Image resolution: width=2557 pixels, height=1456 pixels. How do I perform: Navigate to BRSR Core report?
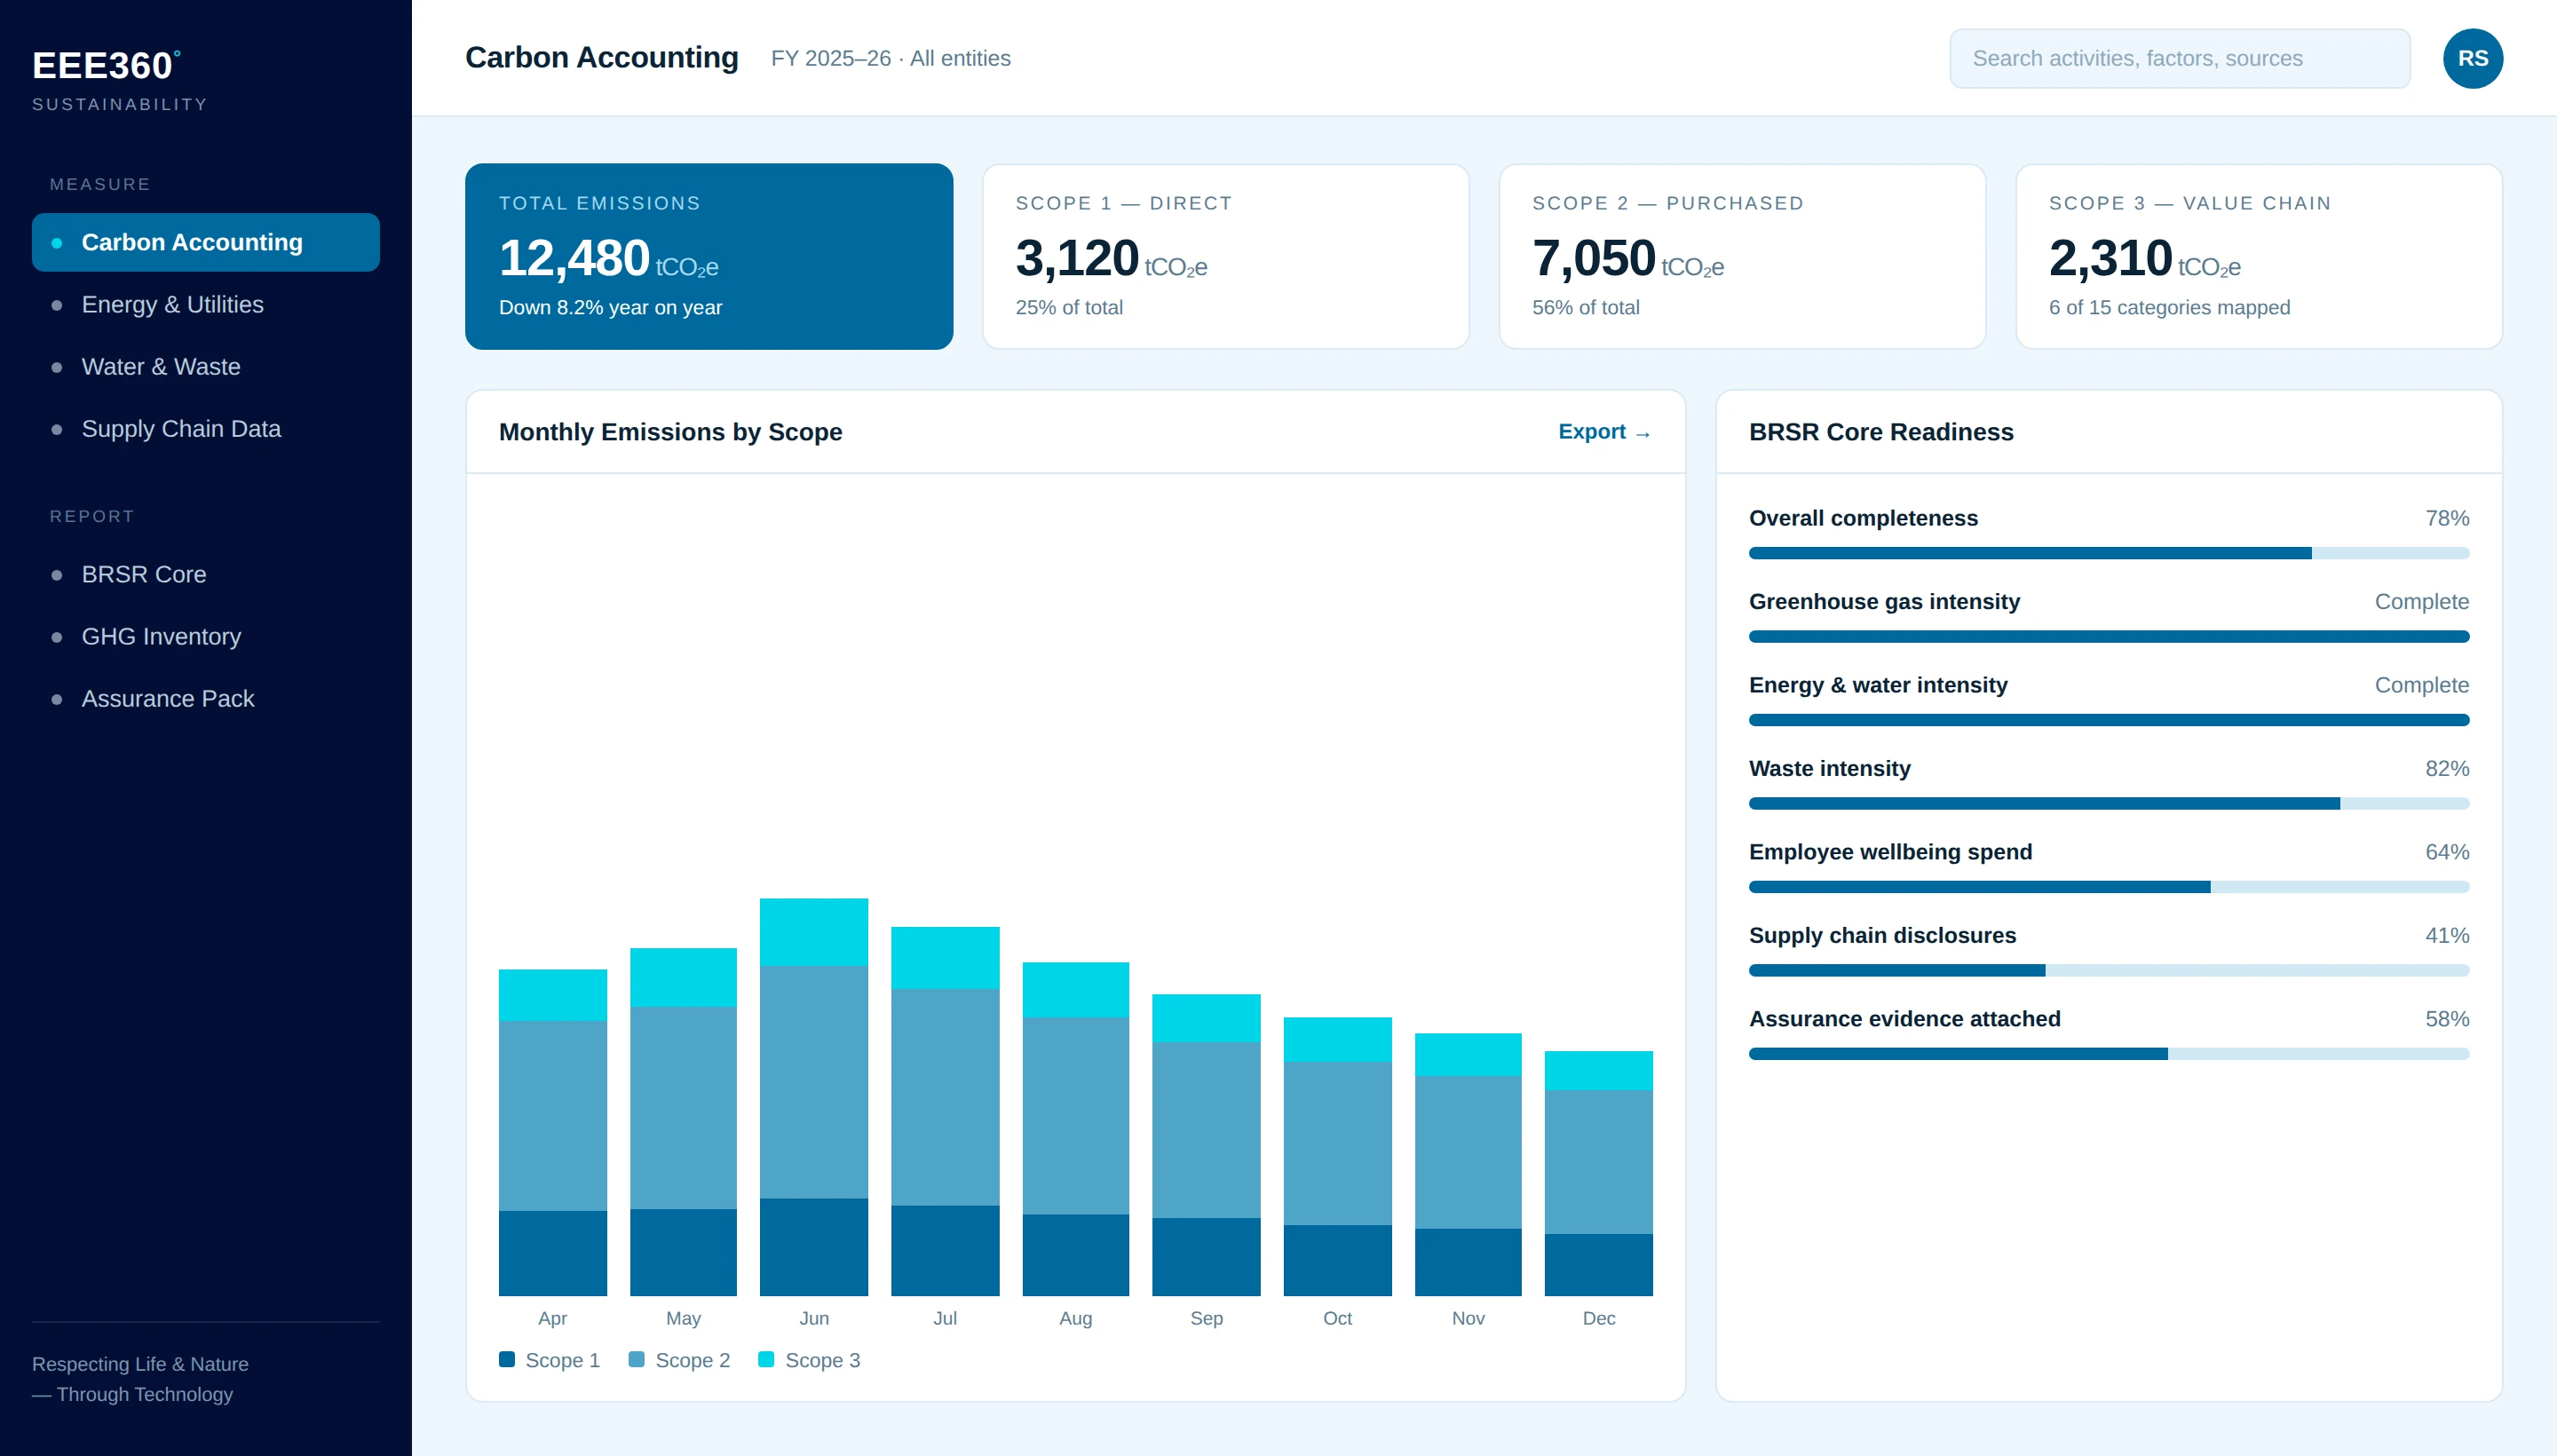(206, 574)
